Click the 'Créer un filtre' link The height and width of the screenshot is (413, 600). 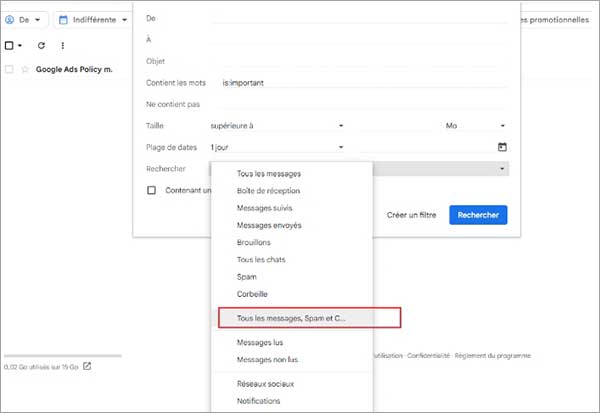tap(411, 215)
